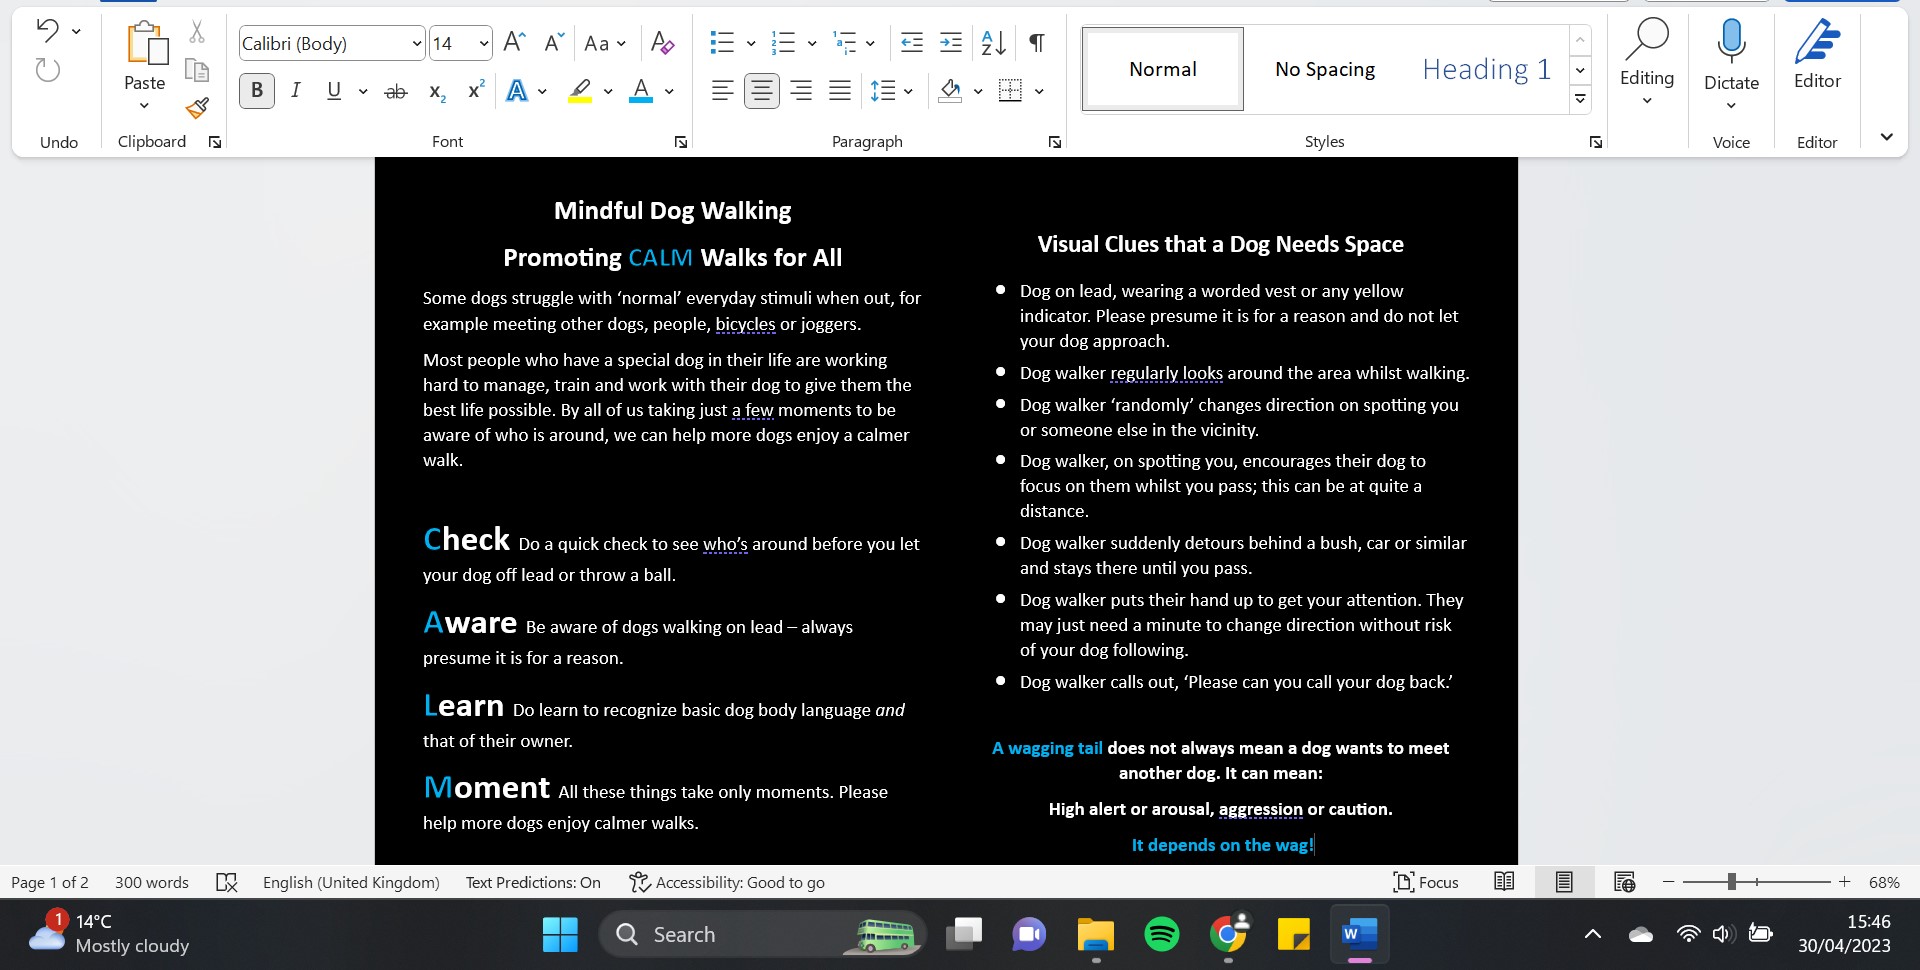Align text left
Screen dimensions: 1920x970
(x=722, y=91)
